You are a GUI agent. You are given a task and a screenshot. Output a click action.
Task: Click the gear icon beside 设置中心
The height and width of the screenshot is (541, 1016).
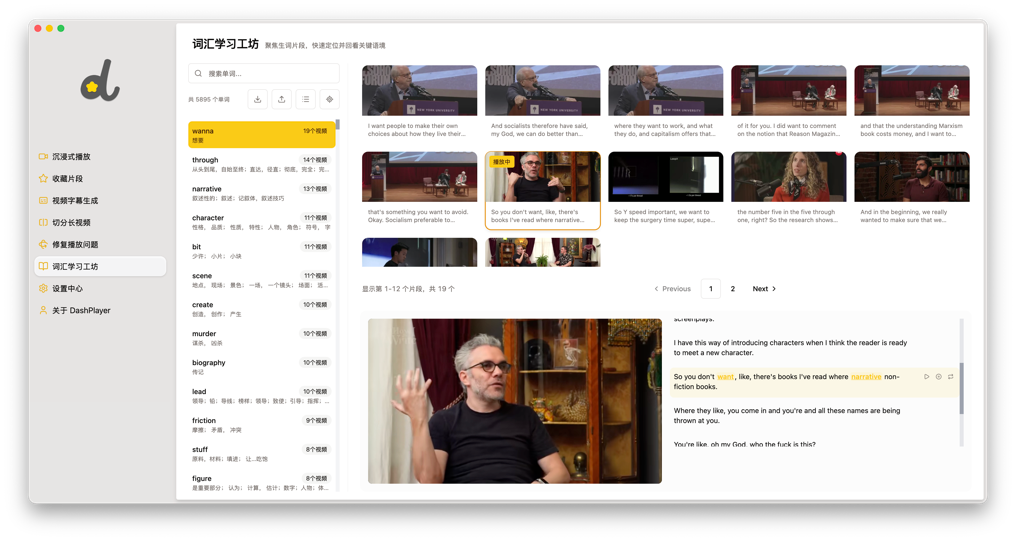(43, 288)
